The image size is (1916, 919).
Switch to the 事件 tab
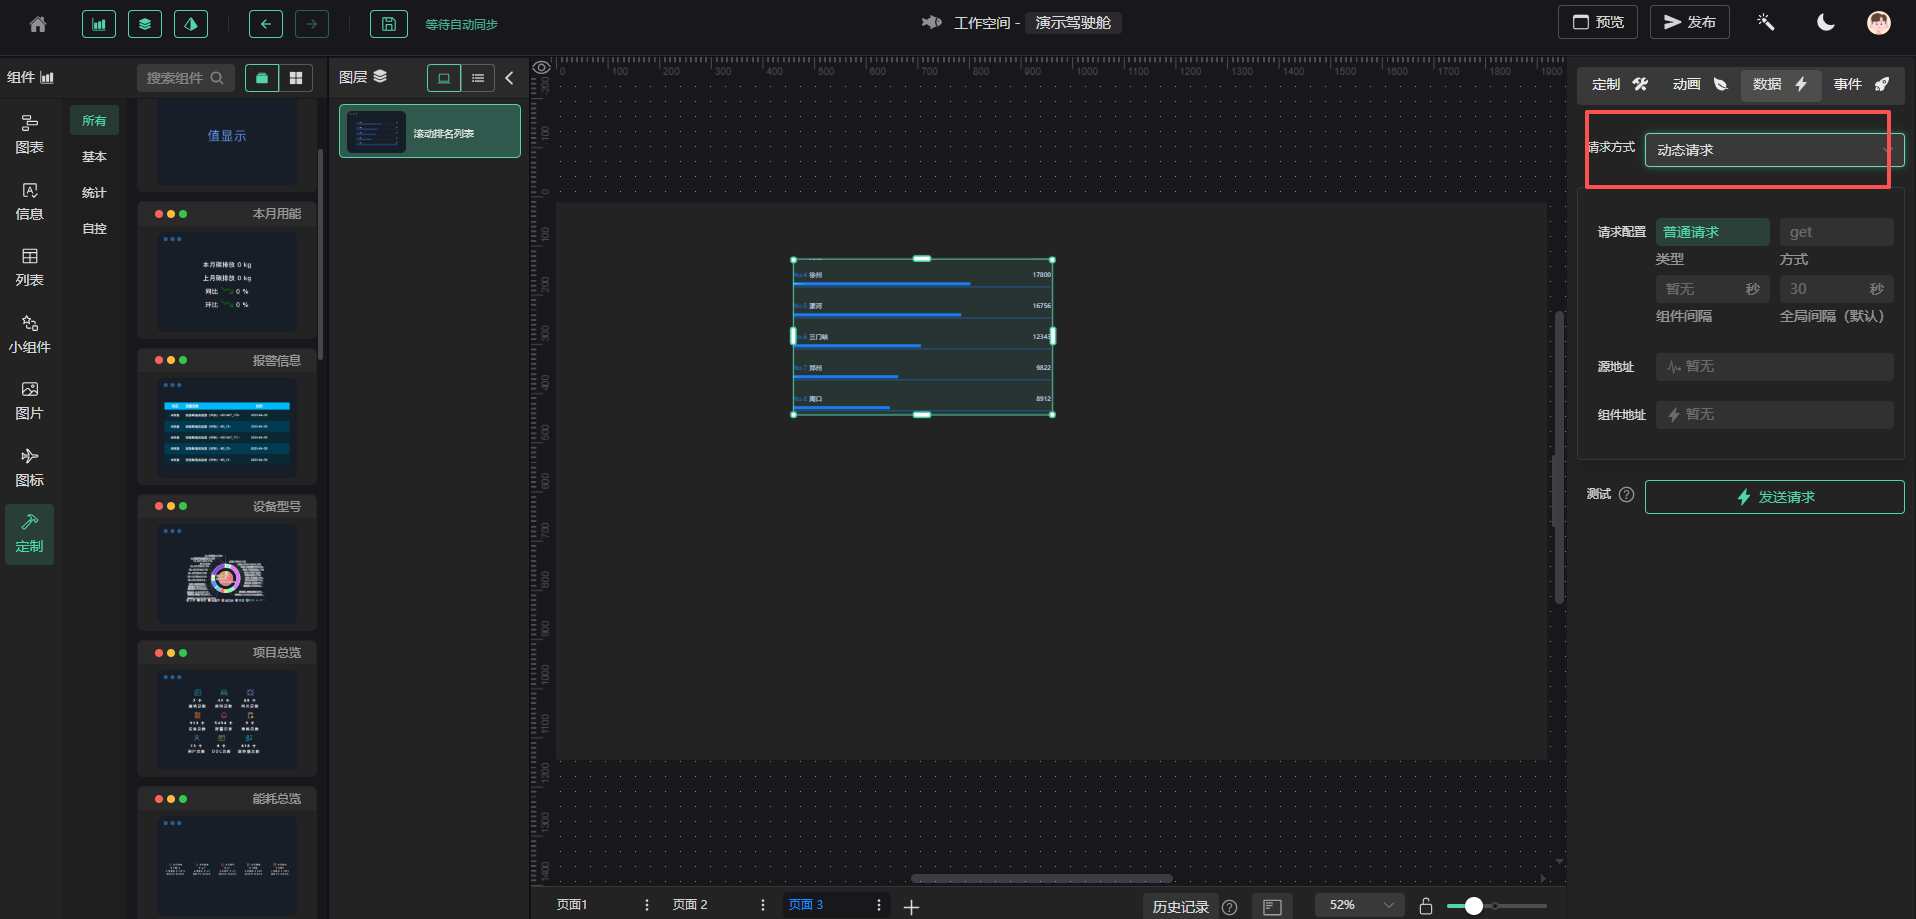coord(1860,85)
